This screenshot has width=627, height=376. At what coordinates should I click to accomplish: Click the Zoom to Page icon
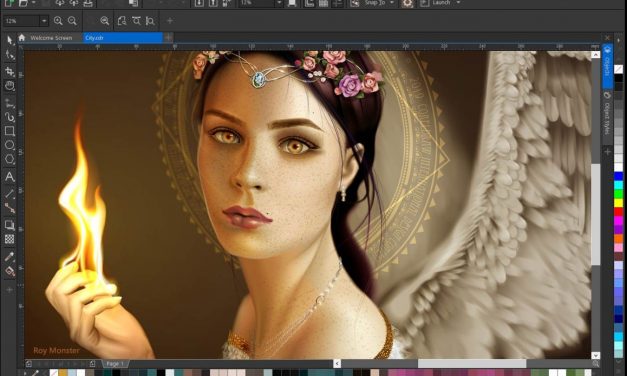coord(122,21)
